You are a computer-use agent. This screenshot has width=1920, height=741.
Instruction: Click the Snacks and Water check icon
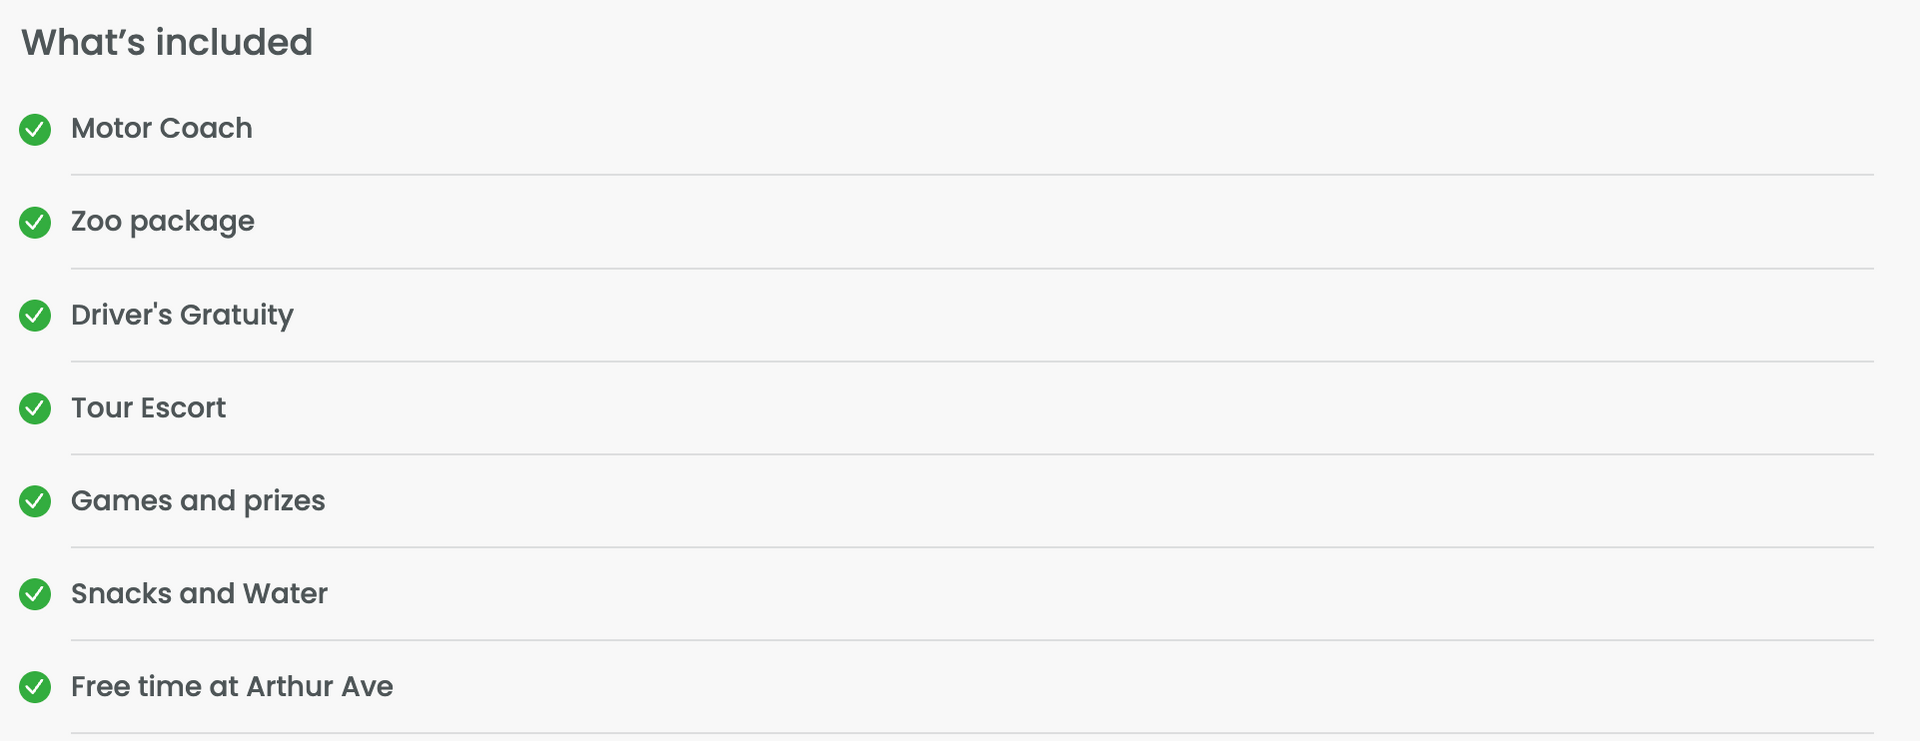coord(35,594)
